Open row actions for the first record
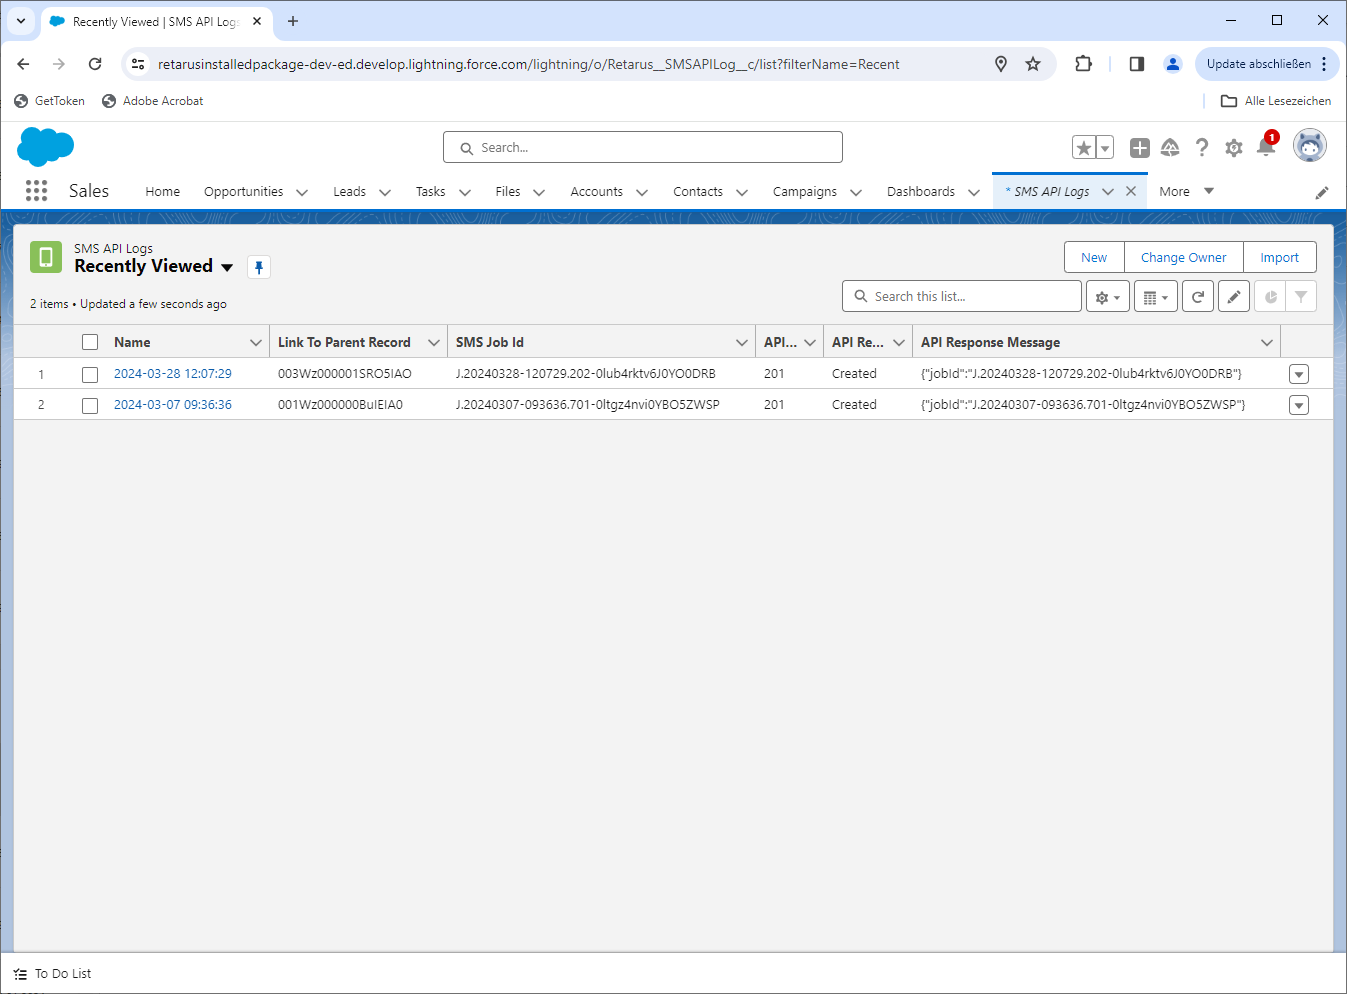This screenshot has height=994, width=1347. 1299,374
